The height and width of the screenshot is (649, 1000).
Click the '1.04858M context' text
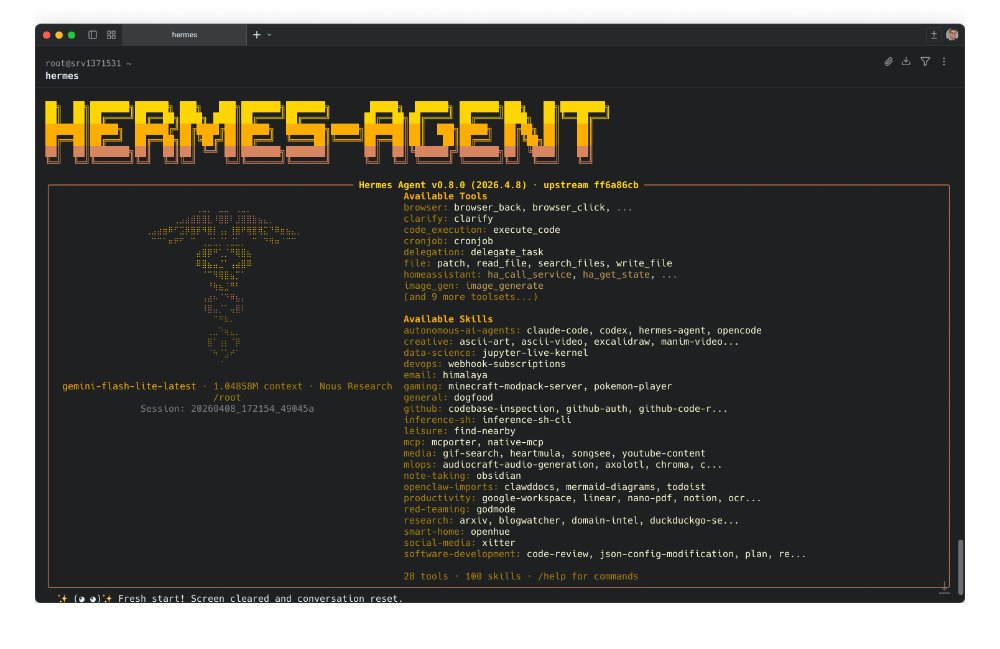[258, 386]
